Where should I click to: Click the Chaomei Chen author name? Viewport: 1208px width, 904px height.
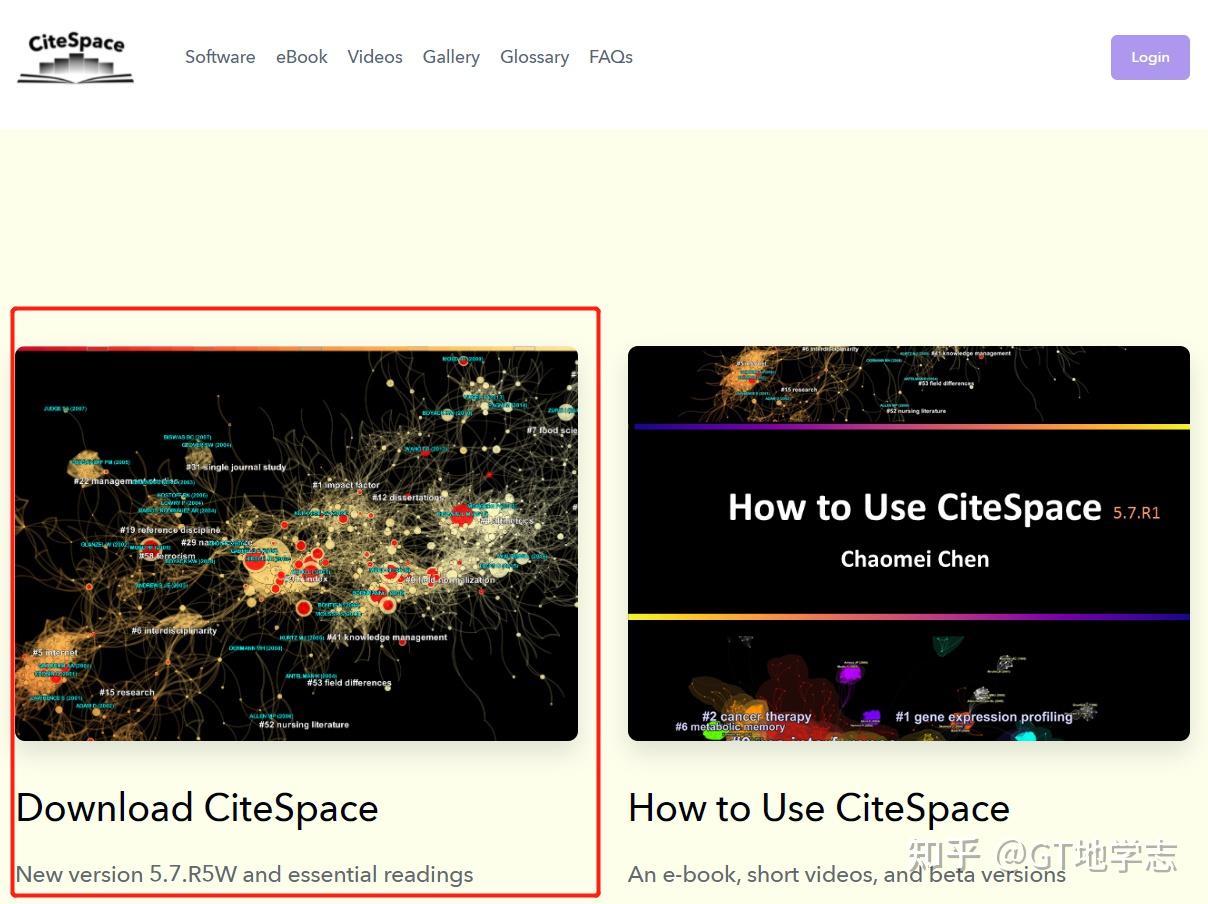coord(914,558)
